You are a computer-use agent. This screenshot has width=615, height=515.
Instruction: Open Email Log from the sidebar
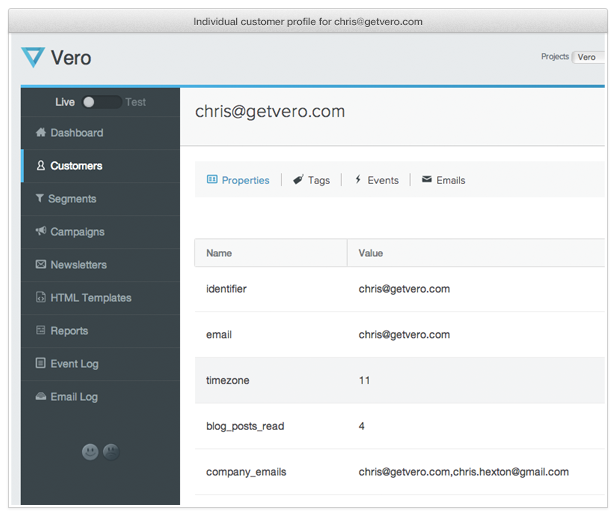tap(74, 397)
